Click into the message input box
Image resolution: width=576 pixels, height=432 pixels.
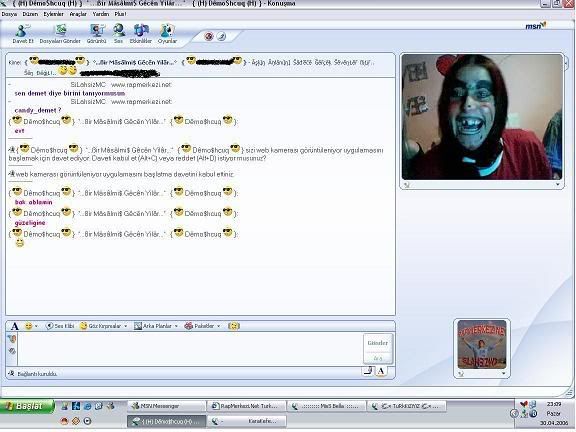pos(190,349)
